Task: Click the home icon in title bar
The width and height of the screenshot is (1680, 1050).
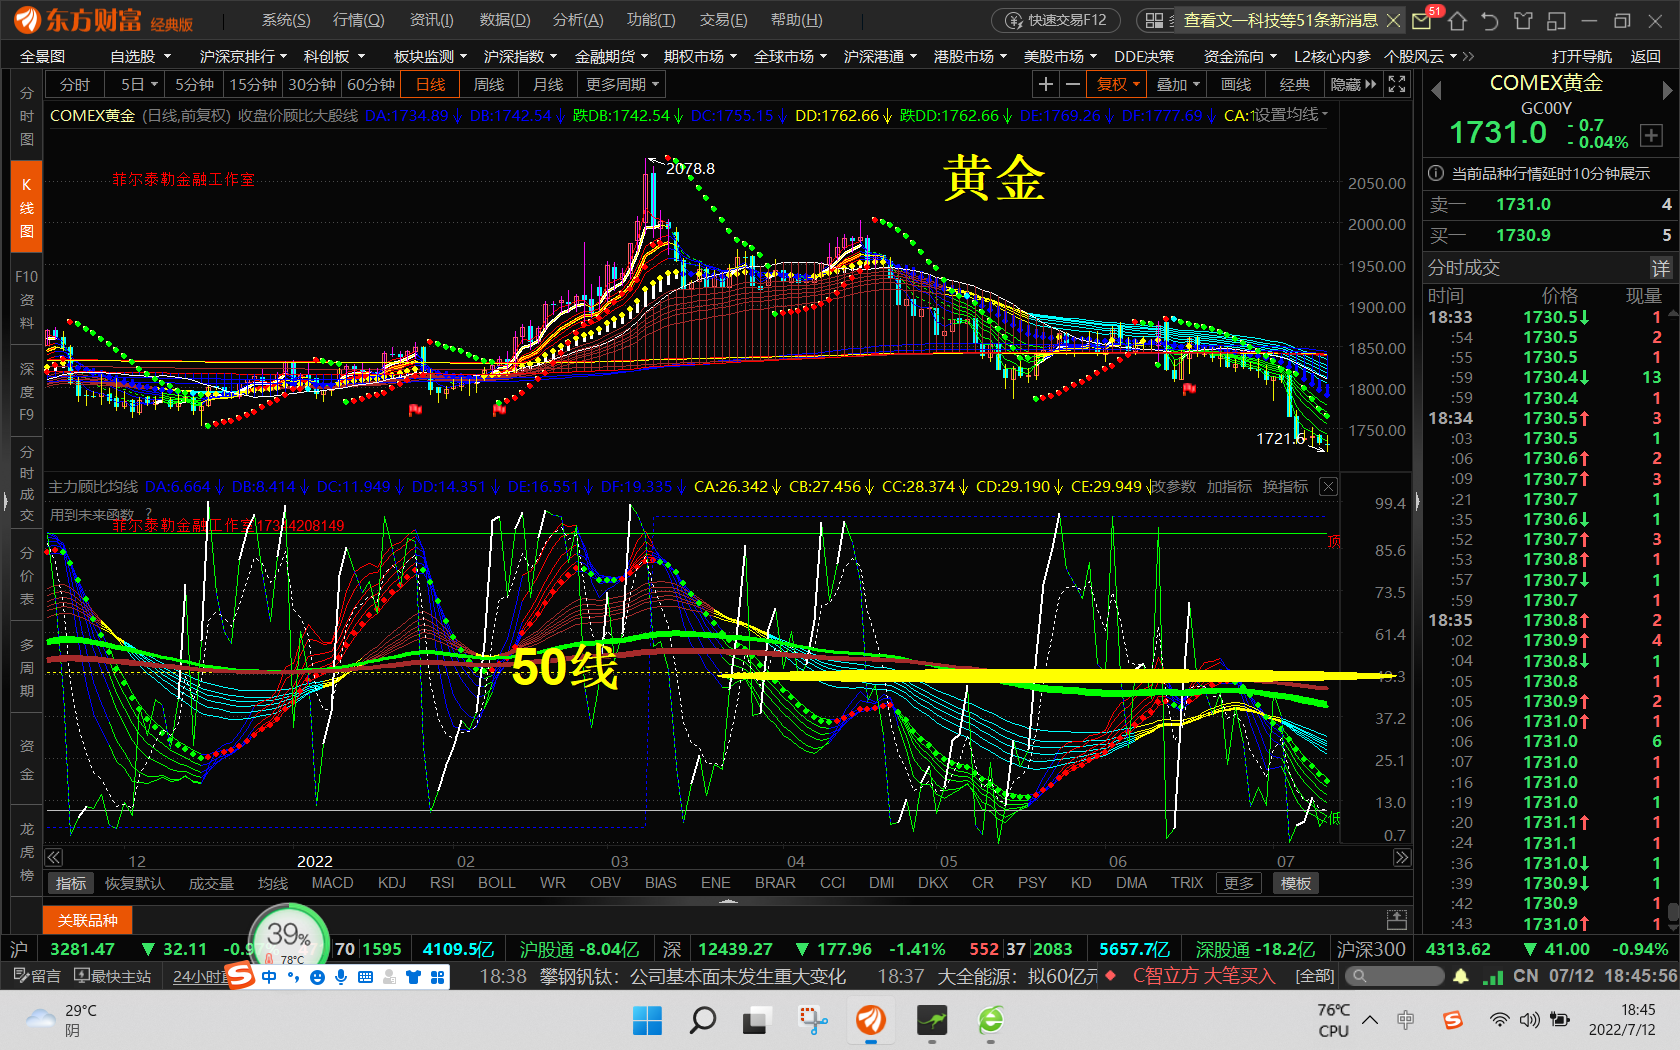Action: 1457,21
